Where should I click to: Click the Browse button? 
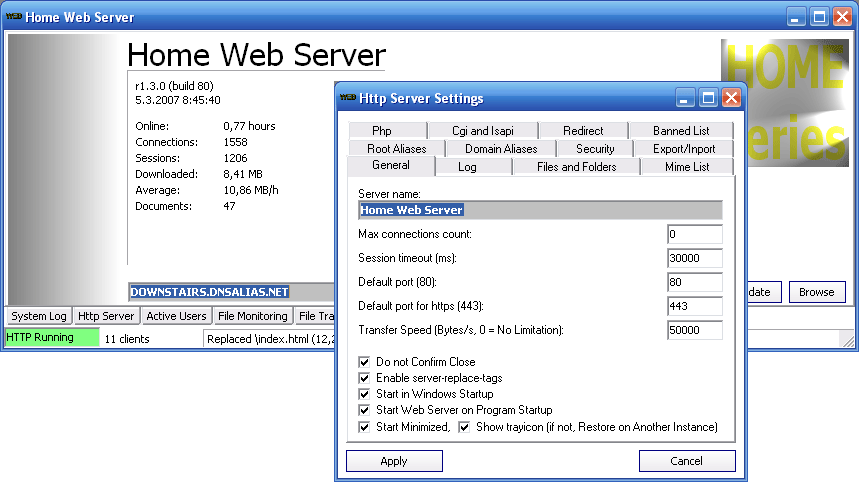[816, 292]
